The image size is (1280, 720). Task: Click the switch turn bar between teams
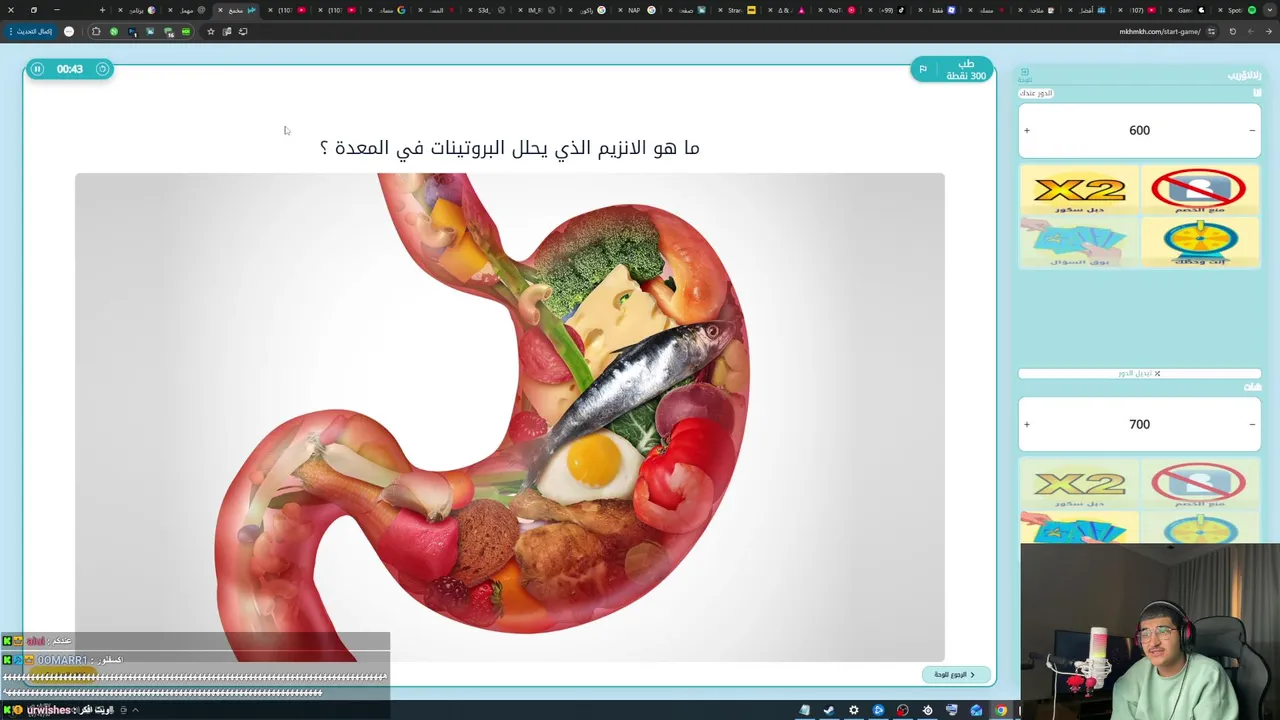(x=1139, y=373)
